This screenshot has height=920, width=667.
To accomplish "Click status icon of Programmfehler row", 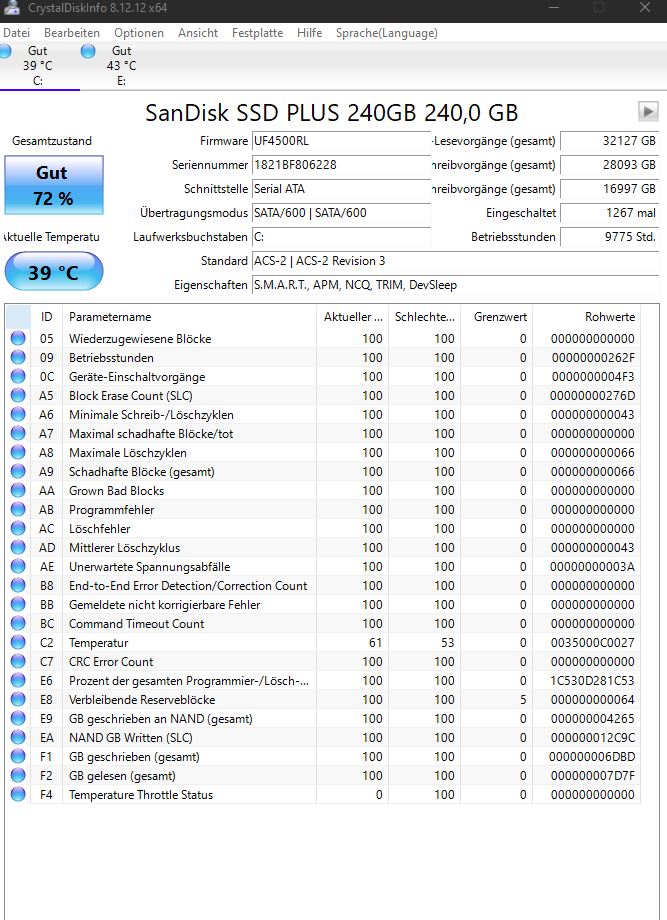I will point(18,509).
